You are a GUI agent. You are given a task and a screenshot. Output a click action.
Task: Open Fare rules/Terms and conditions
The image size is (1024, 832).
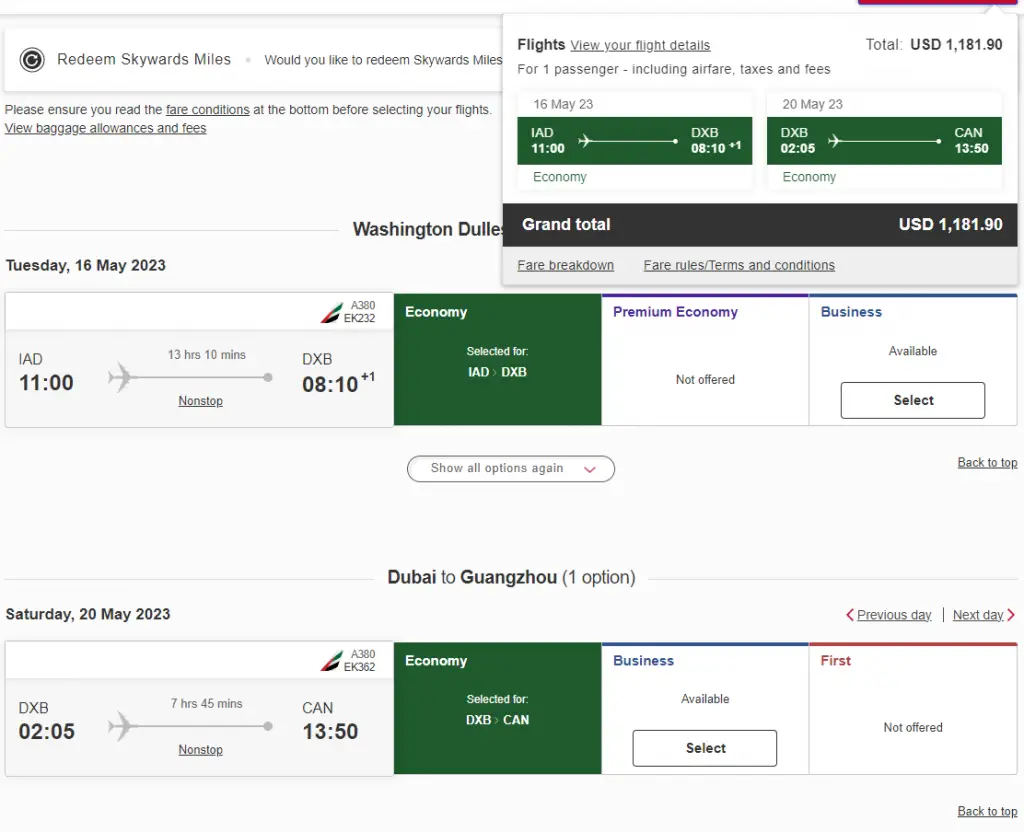738,265
